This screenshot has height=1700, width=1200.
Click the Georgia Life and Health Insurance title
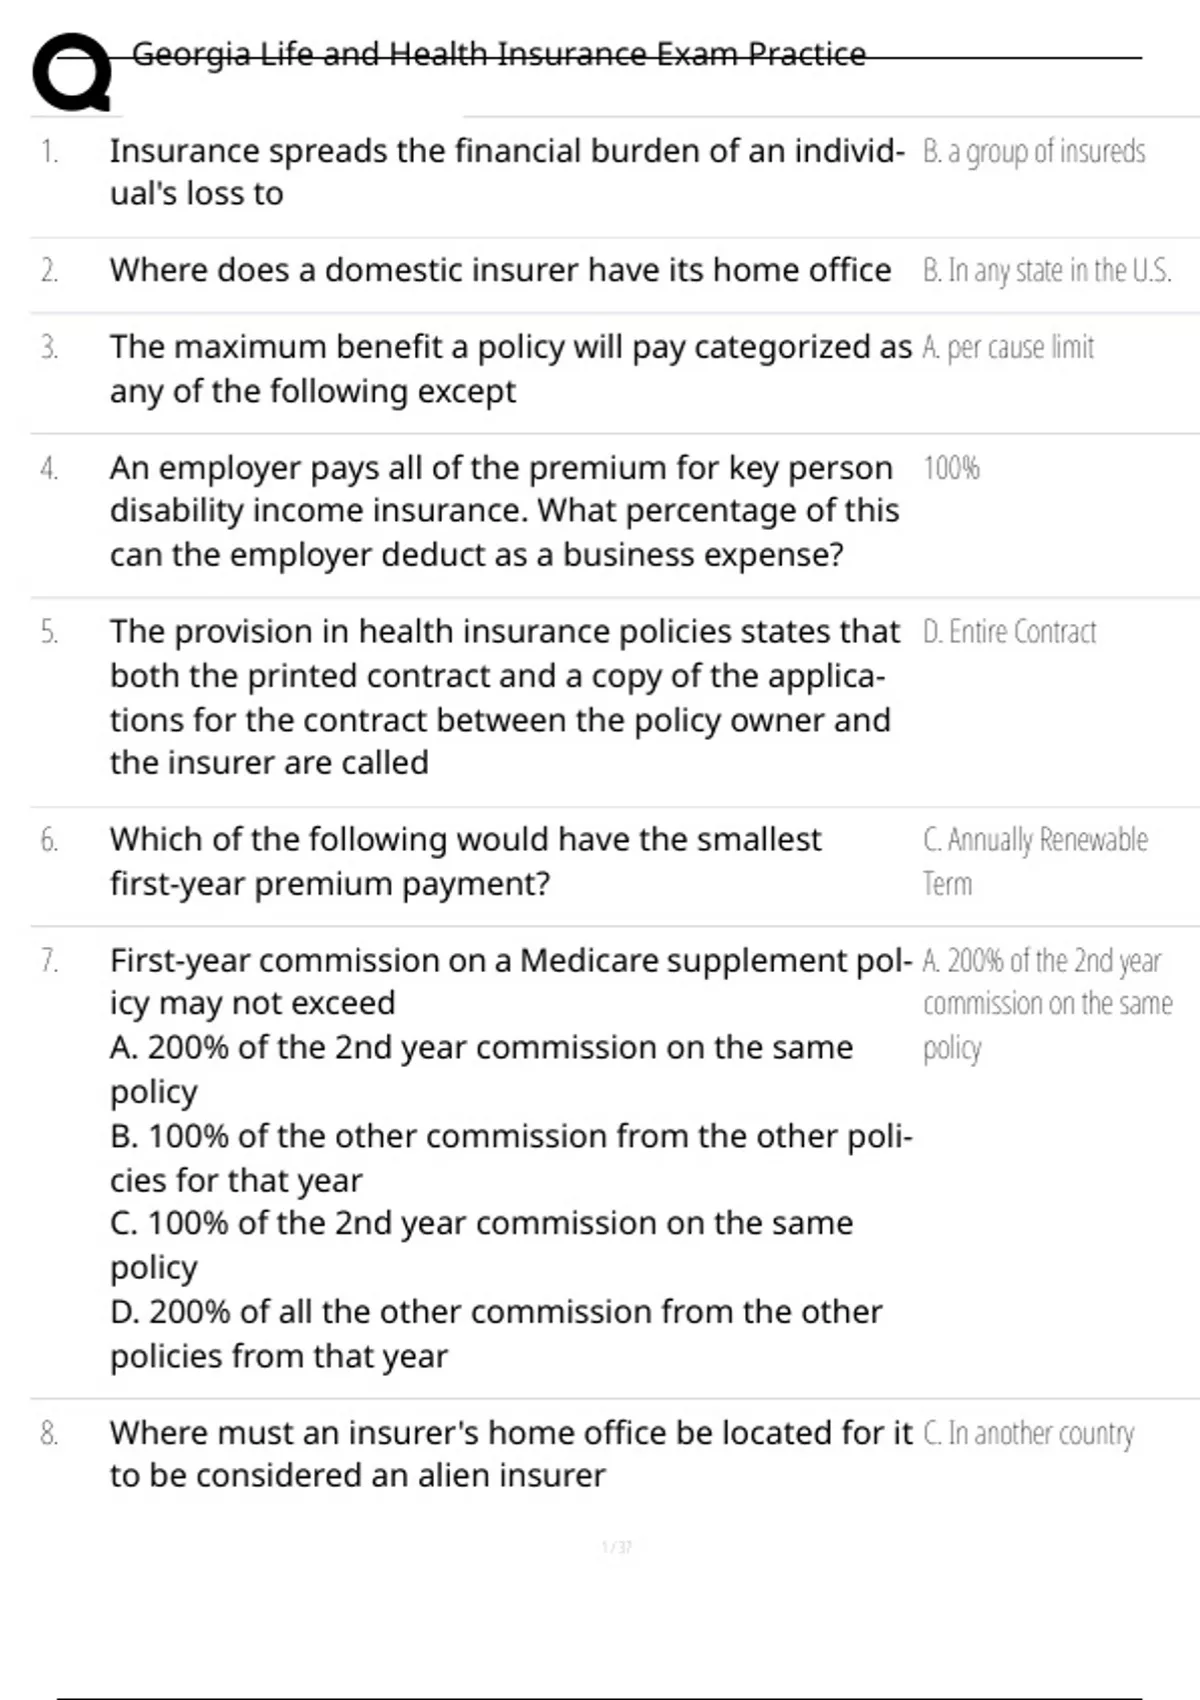pos(498,54)
